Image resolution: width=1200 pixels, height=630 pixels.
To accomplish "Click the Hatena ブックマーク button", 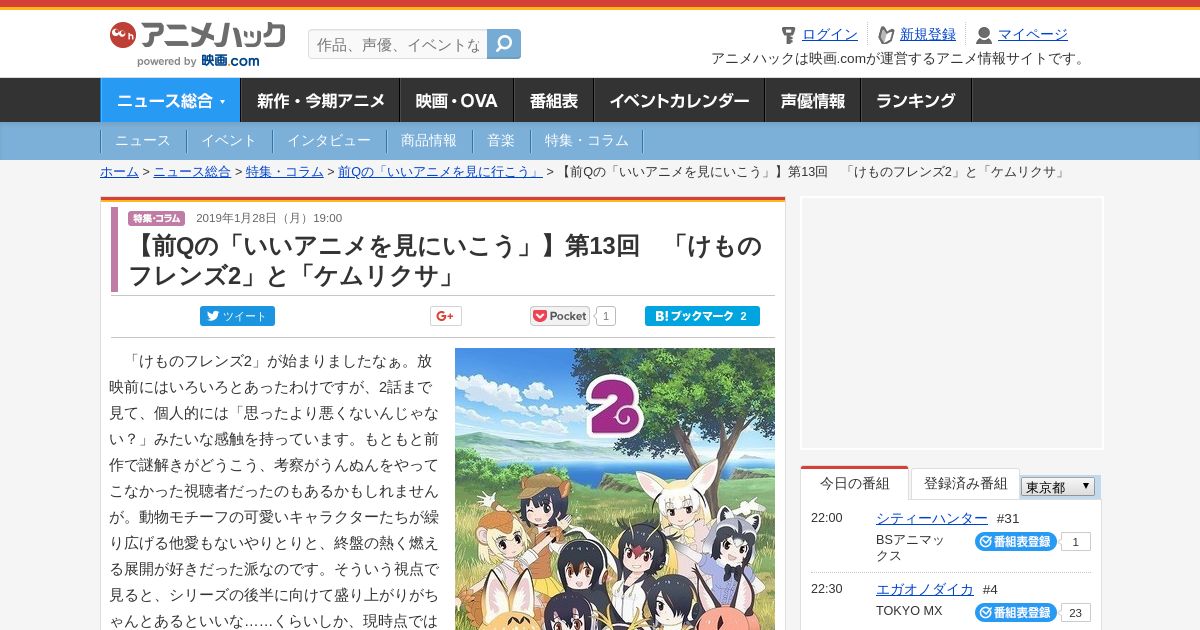I will click(x=702, y=316).
